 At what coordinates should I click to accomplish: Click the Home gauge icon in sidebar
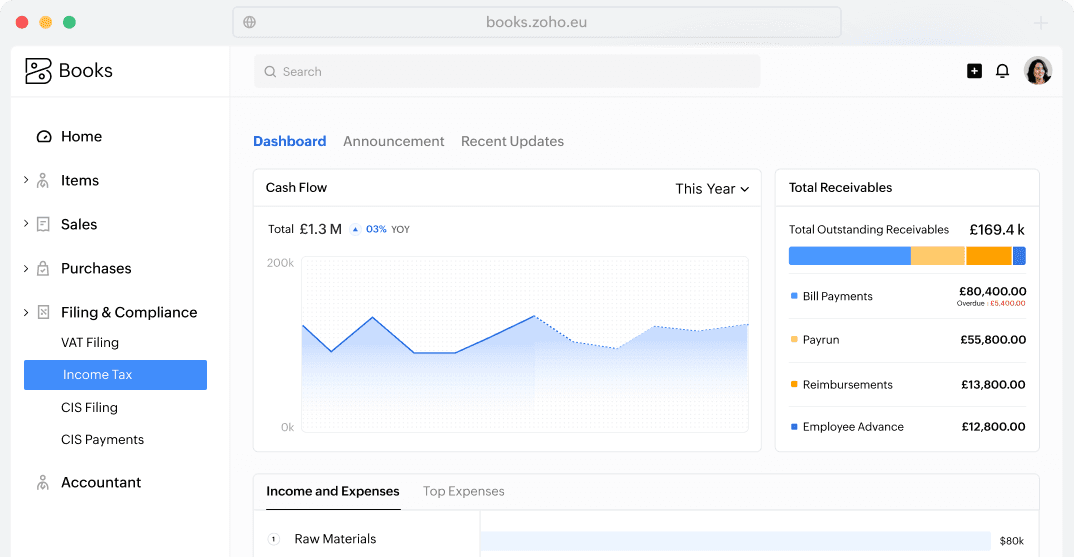[x=44, y=136]
